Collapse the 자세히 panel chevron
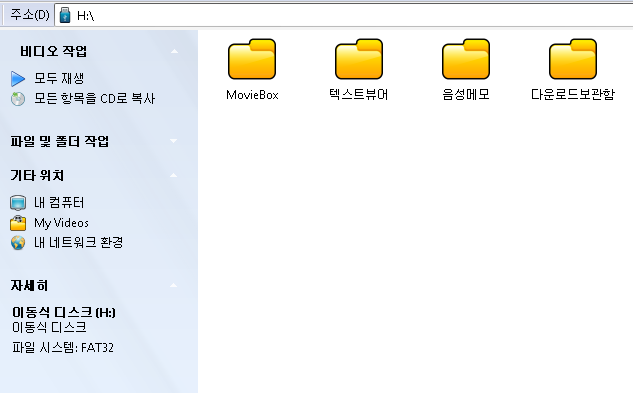633x393 pixels. [174, 286]
